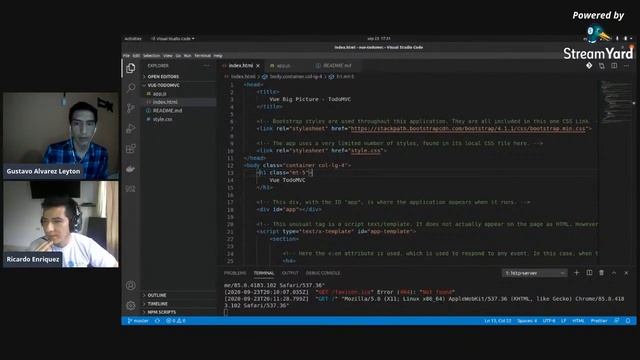Click the HTML language mode status entry
Screen dimensions: 640x360
point(578,321)
